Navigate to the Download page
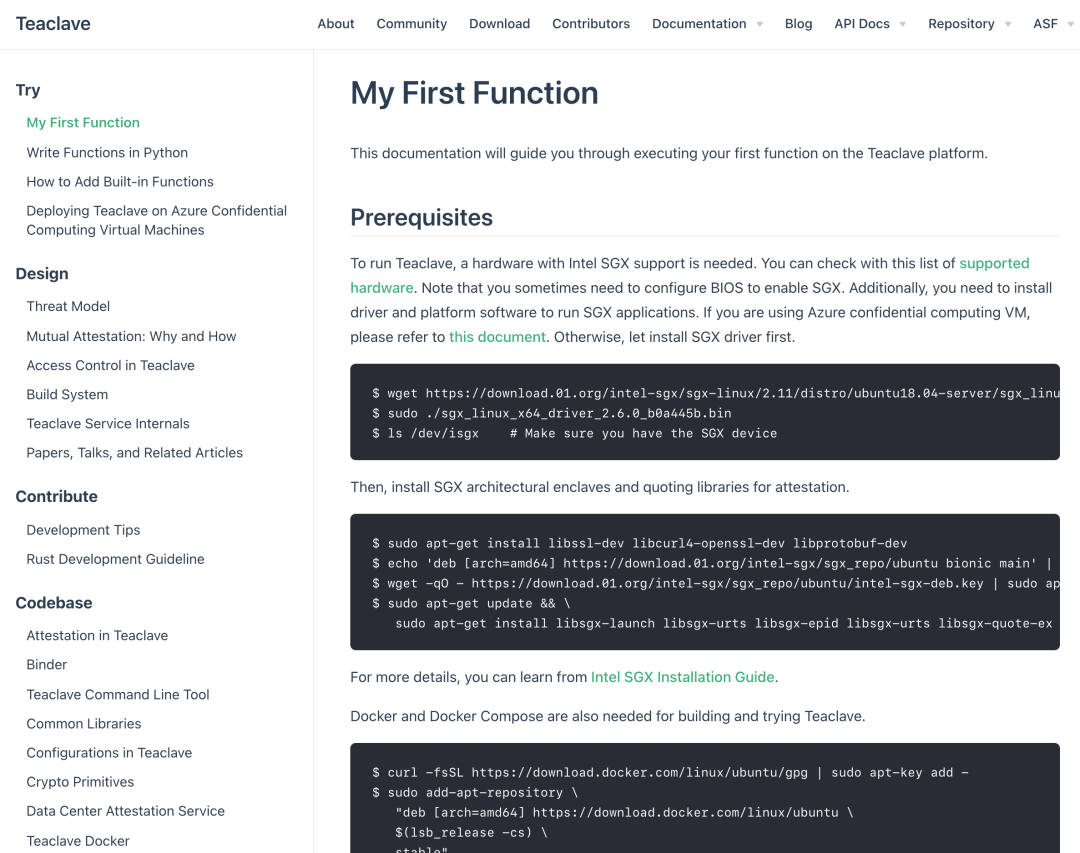 [x=499, y=24]
